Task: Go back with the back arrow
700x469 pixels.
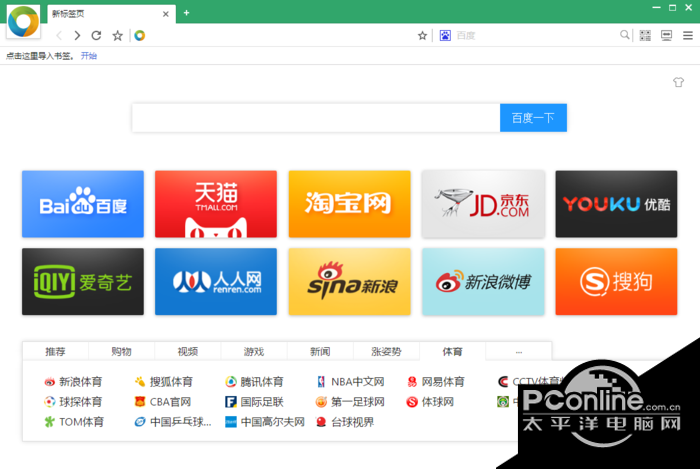Action: [59, 36]
